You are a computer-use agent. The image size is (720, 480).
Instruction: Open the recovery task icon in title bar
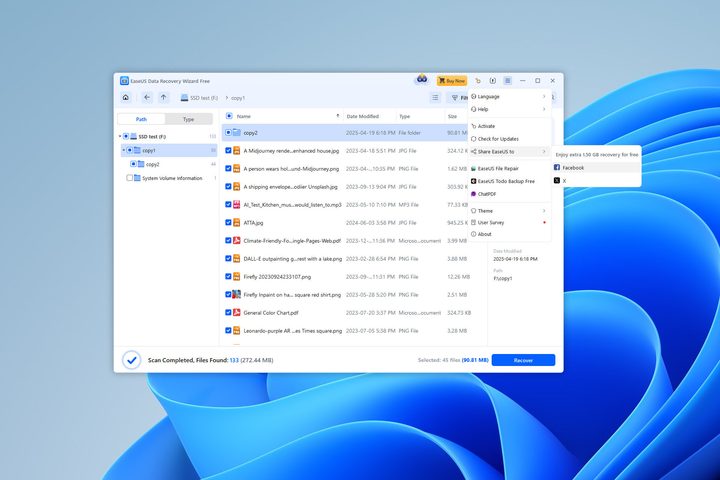(x=493, y=80)
